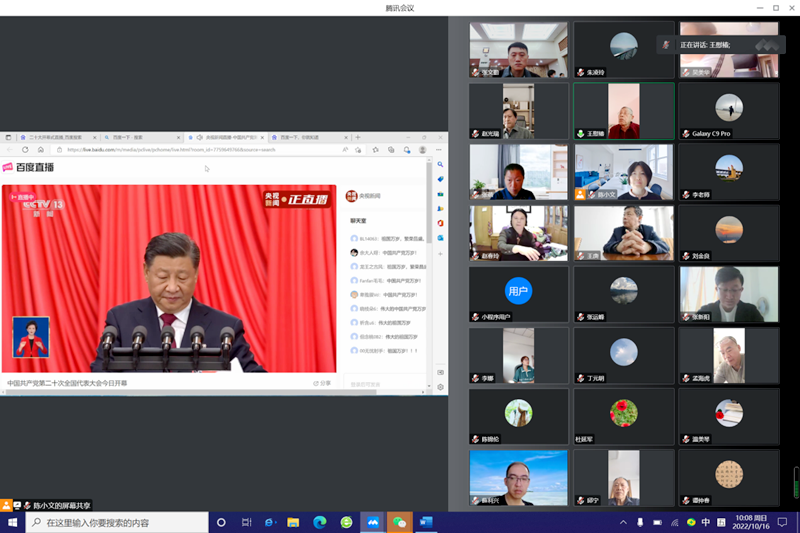800x533 pixels.
Task: Expand the system tray hidden icons arrow
Action: [x=623, y=522]
